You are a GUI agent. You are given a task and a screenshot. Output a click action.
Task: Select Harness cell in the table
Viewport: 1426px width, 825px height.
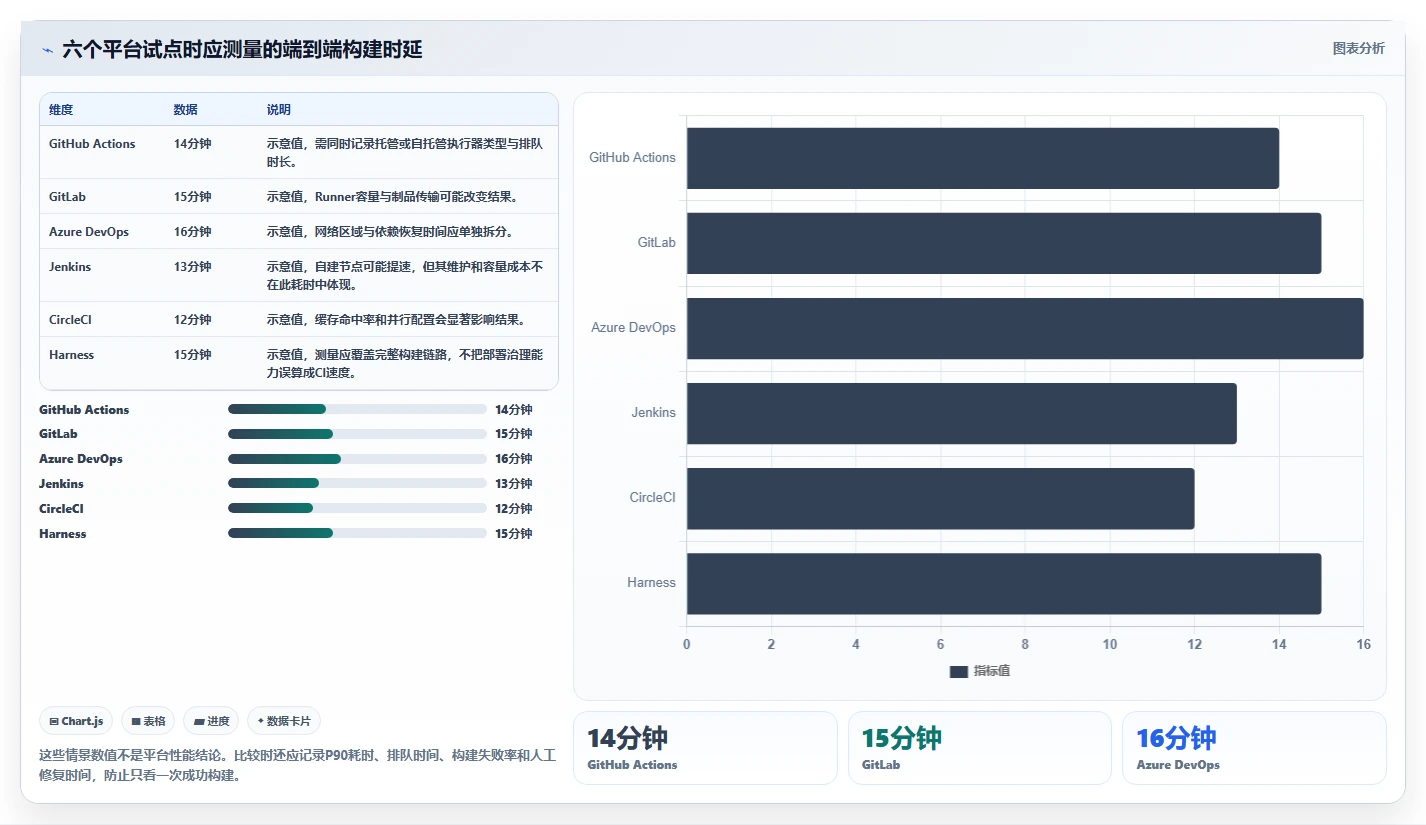(x=71, y=355)
